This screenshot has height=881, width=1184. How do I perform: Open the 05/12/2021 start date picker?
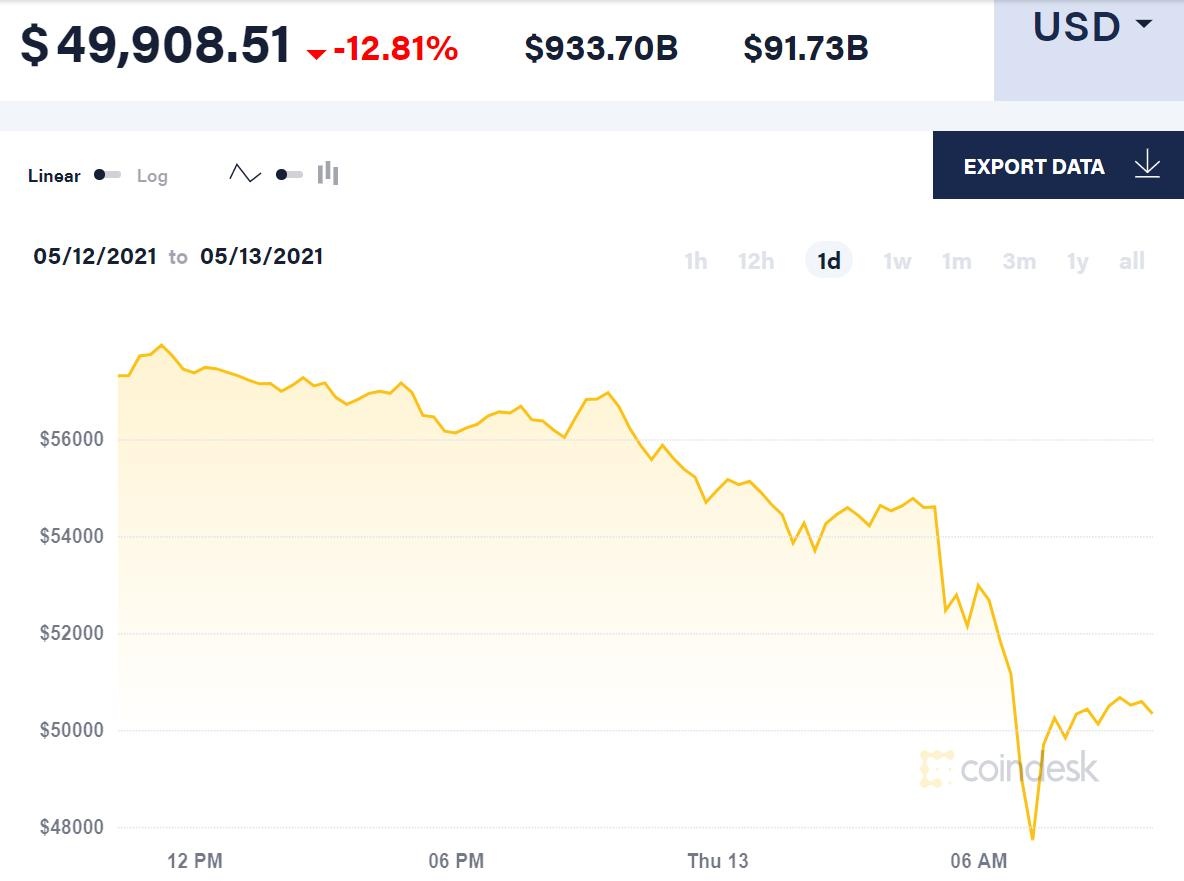point(95,256)
